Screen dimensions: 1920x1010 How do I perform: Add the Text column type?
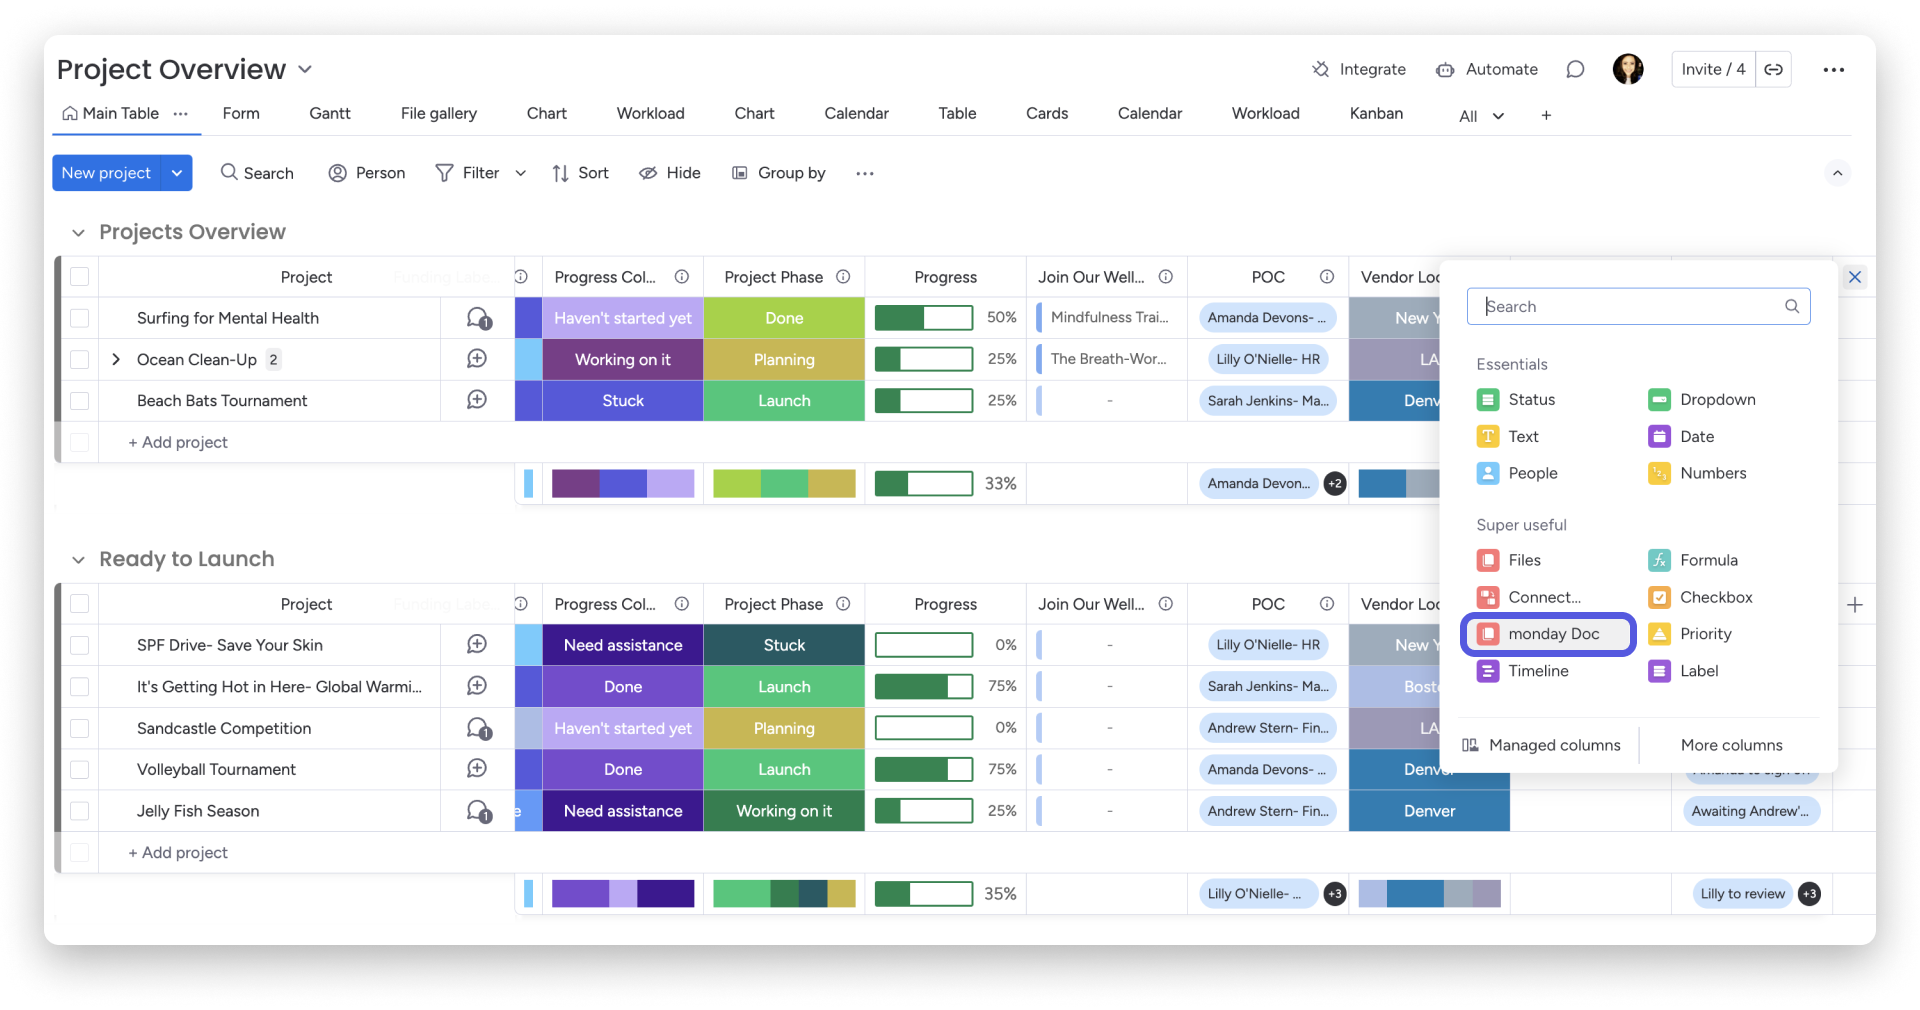[x=1508, y=436]
